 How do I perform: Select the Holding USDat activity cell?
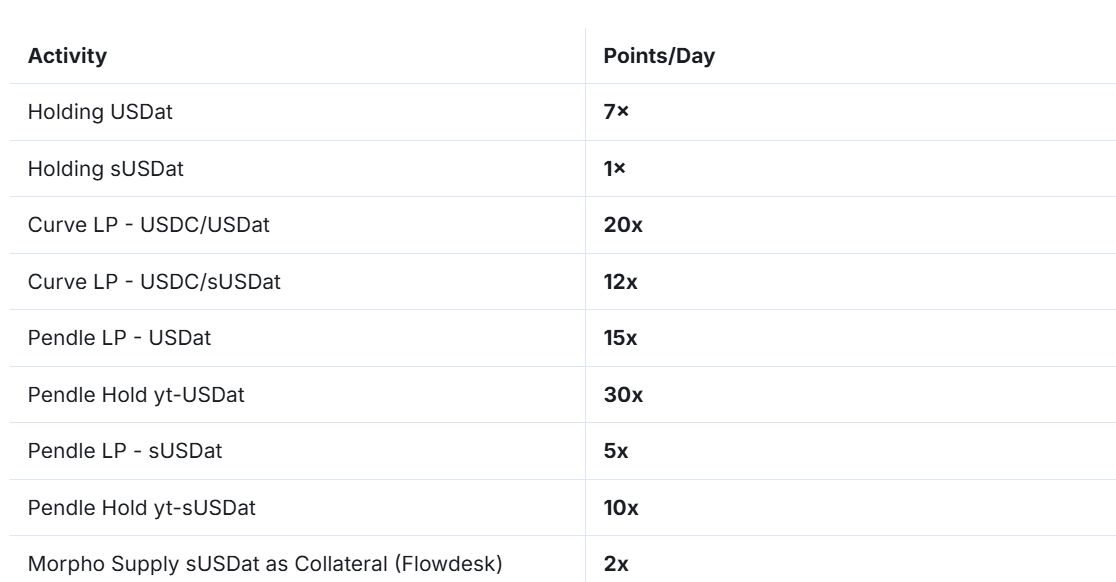(100, 113)
